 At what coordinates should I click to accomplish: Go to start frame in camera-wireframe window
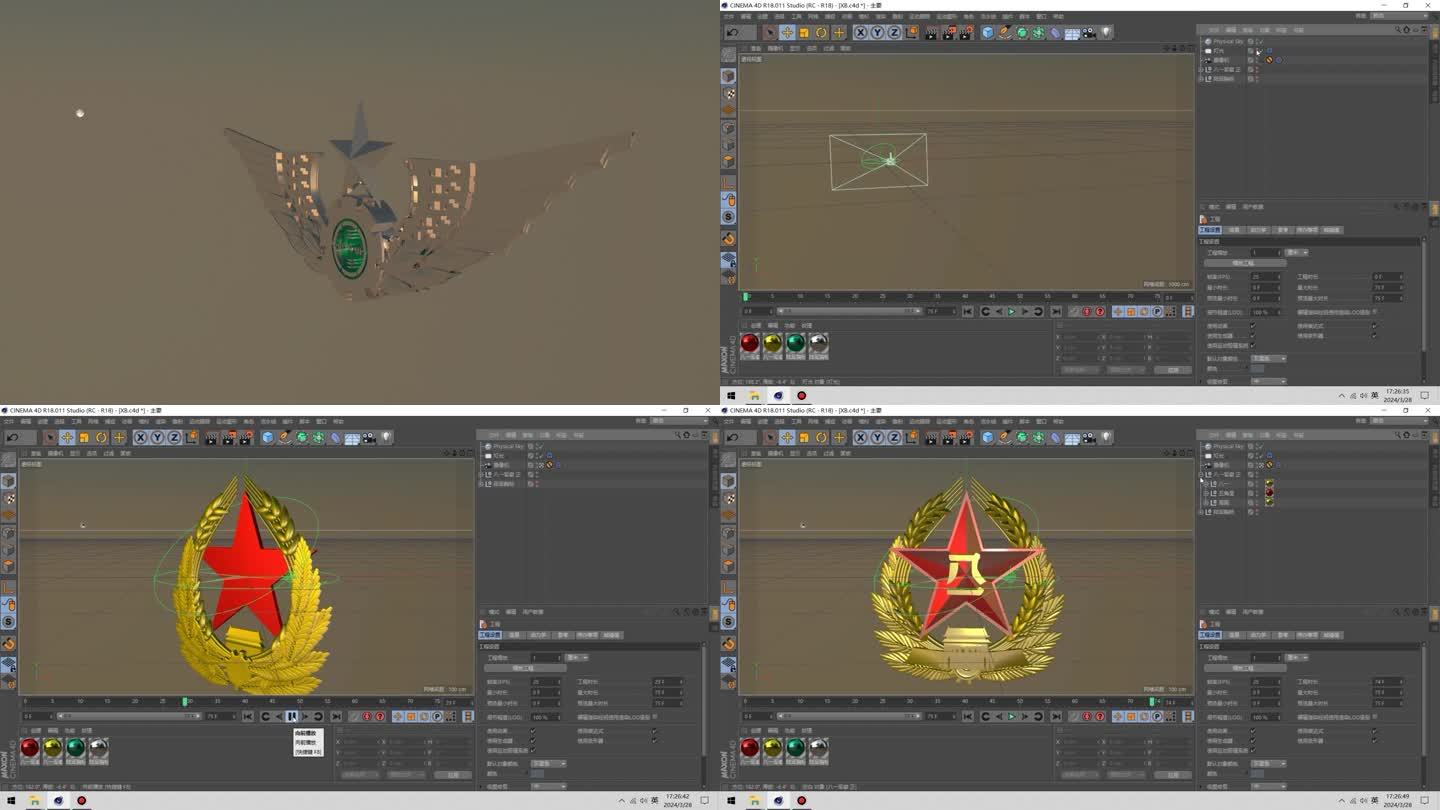coord(967,312)
